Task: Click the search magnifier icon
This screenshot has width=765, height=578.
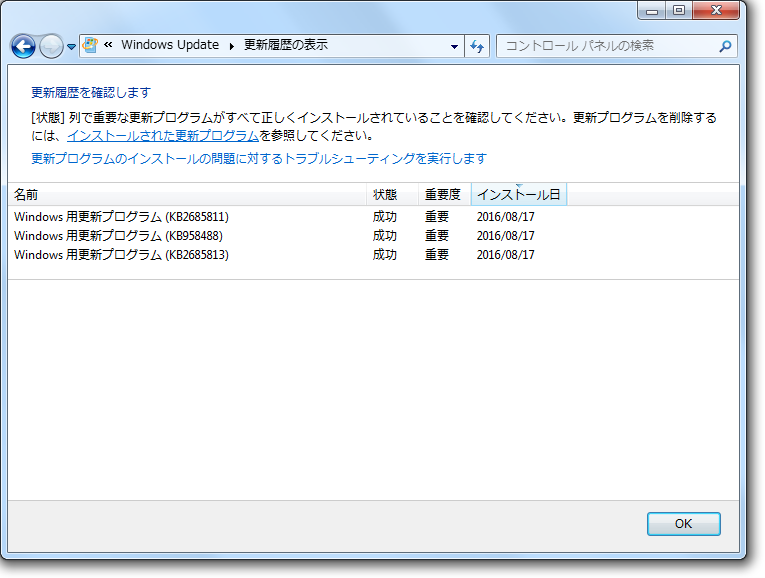Action: tap(725, 46)
